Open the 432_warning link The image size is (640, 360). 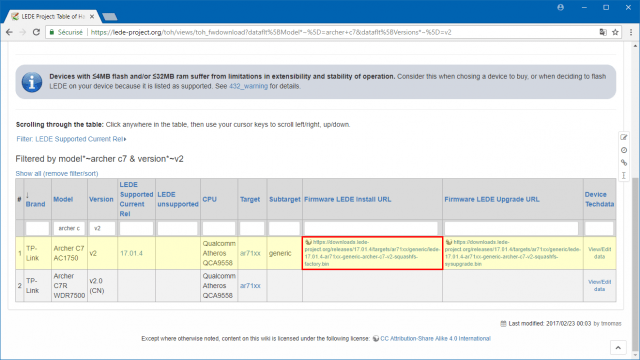(x=248, y=86)
